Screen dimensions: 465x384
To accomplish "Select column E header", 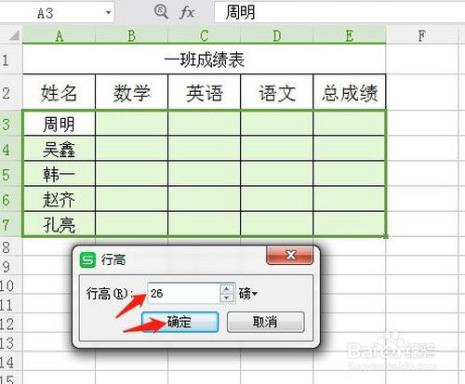I will tap(350, 36).
